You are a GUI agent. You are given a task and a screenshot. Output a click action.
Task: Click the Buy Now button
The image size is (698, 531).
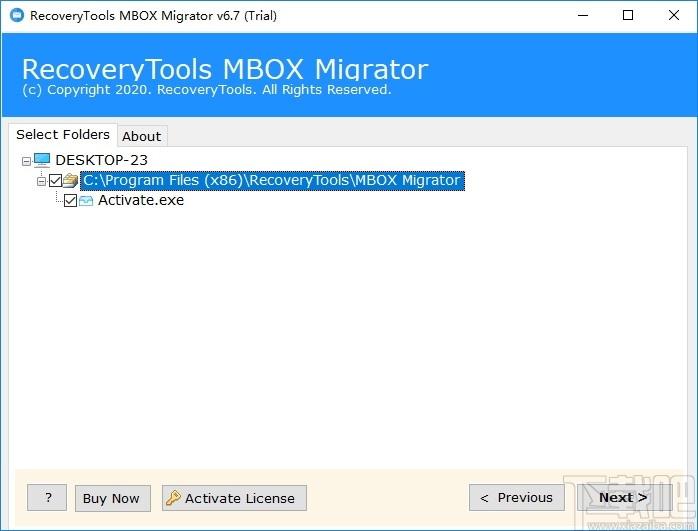tap(113, 498)
